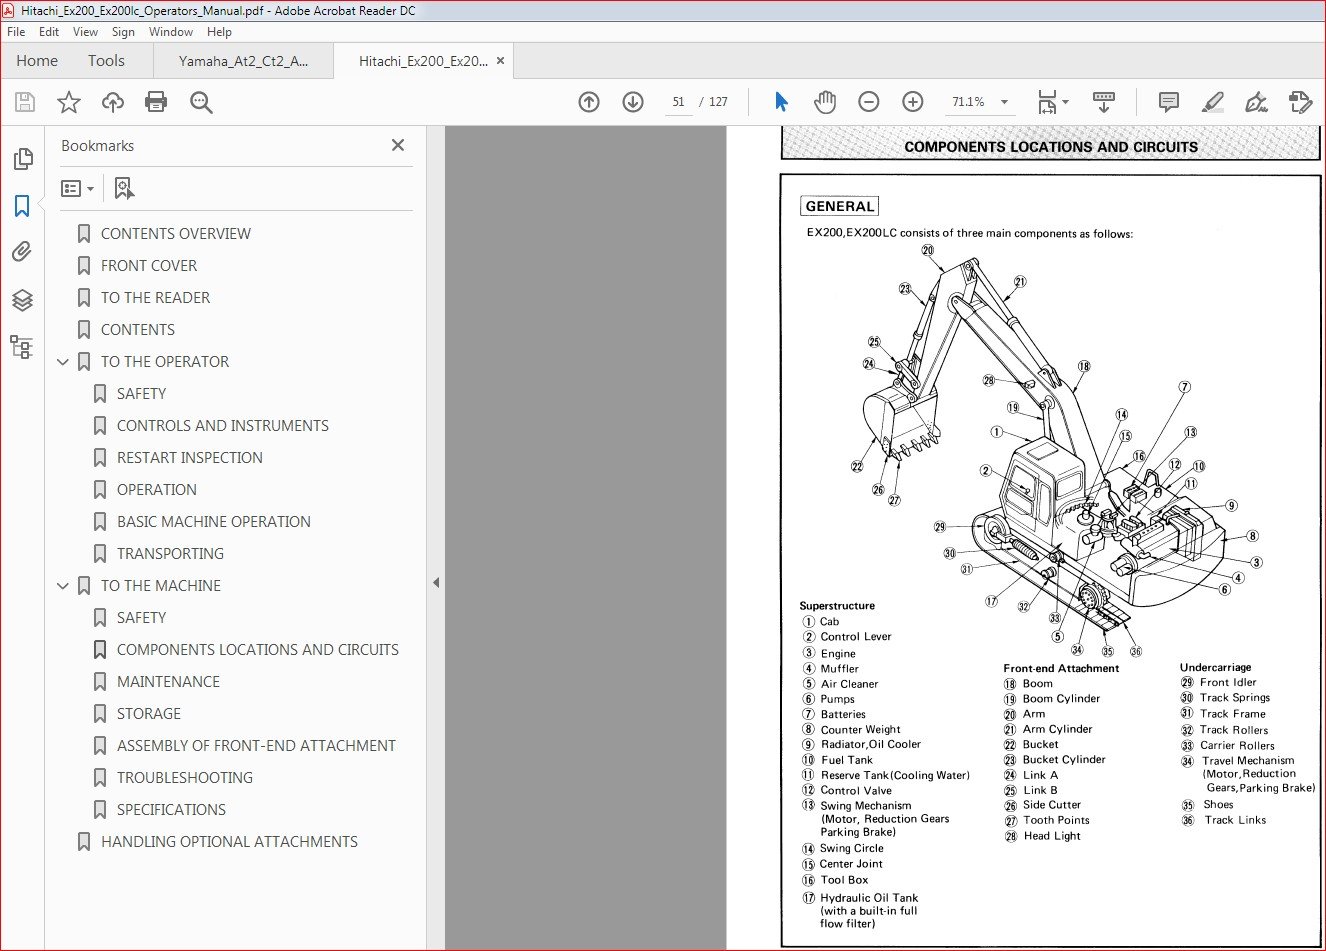
Task: Open the fit page options icon
Action: tap(1052, 102)
